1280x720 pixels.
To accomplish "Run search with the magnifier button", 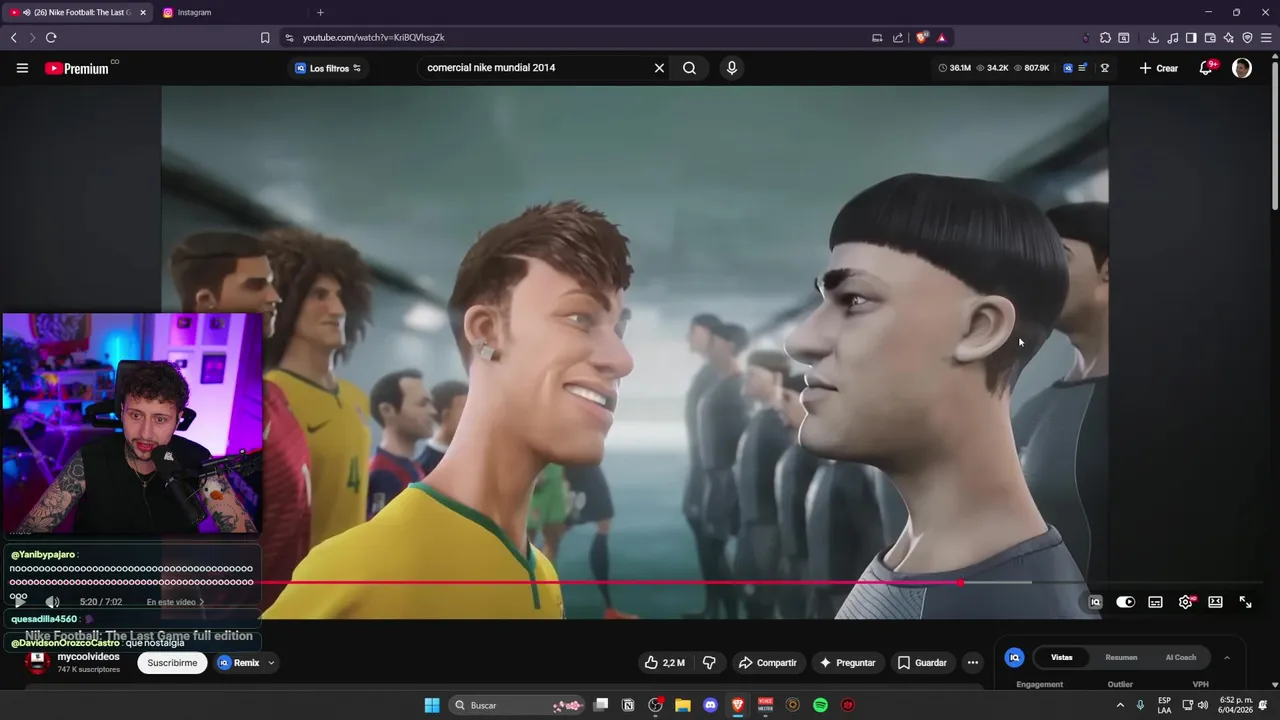I will click(689, 68).
